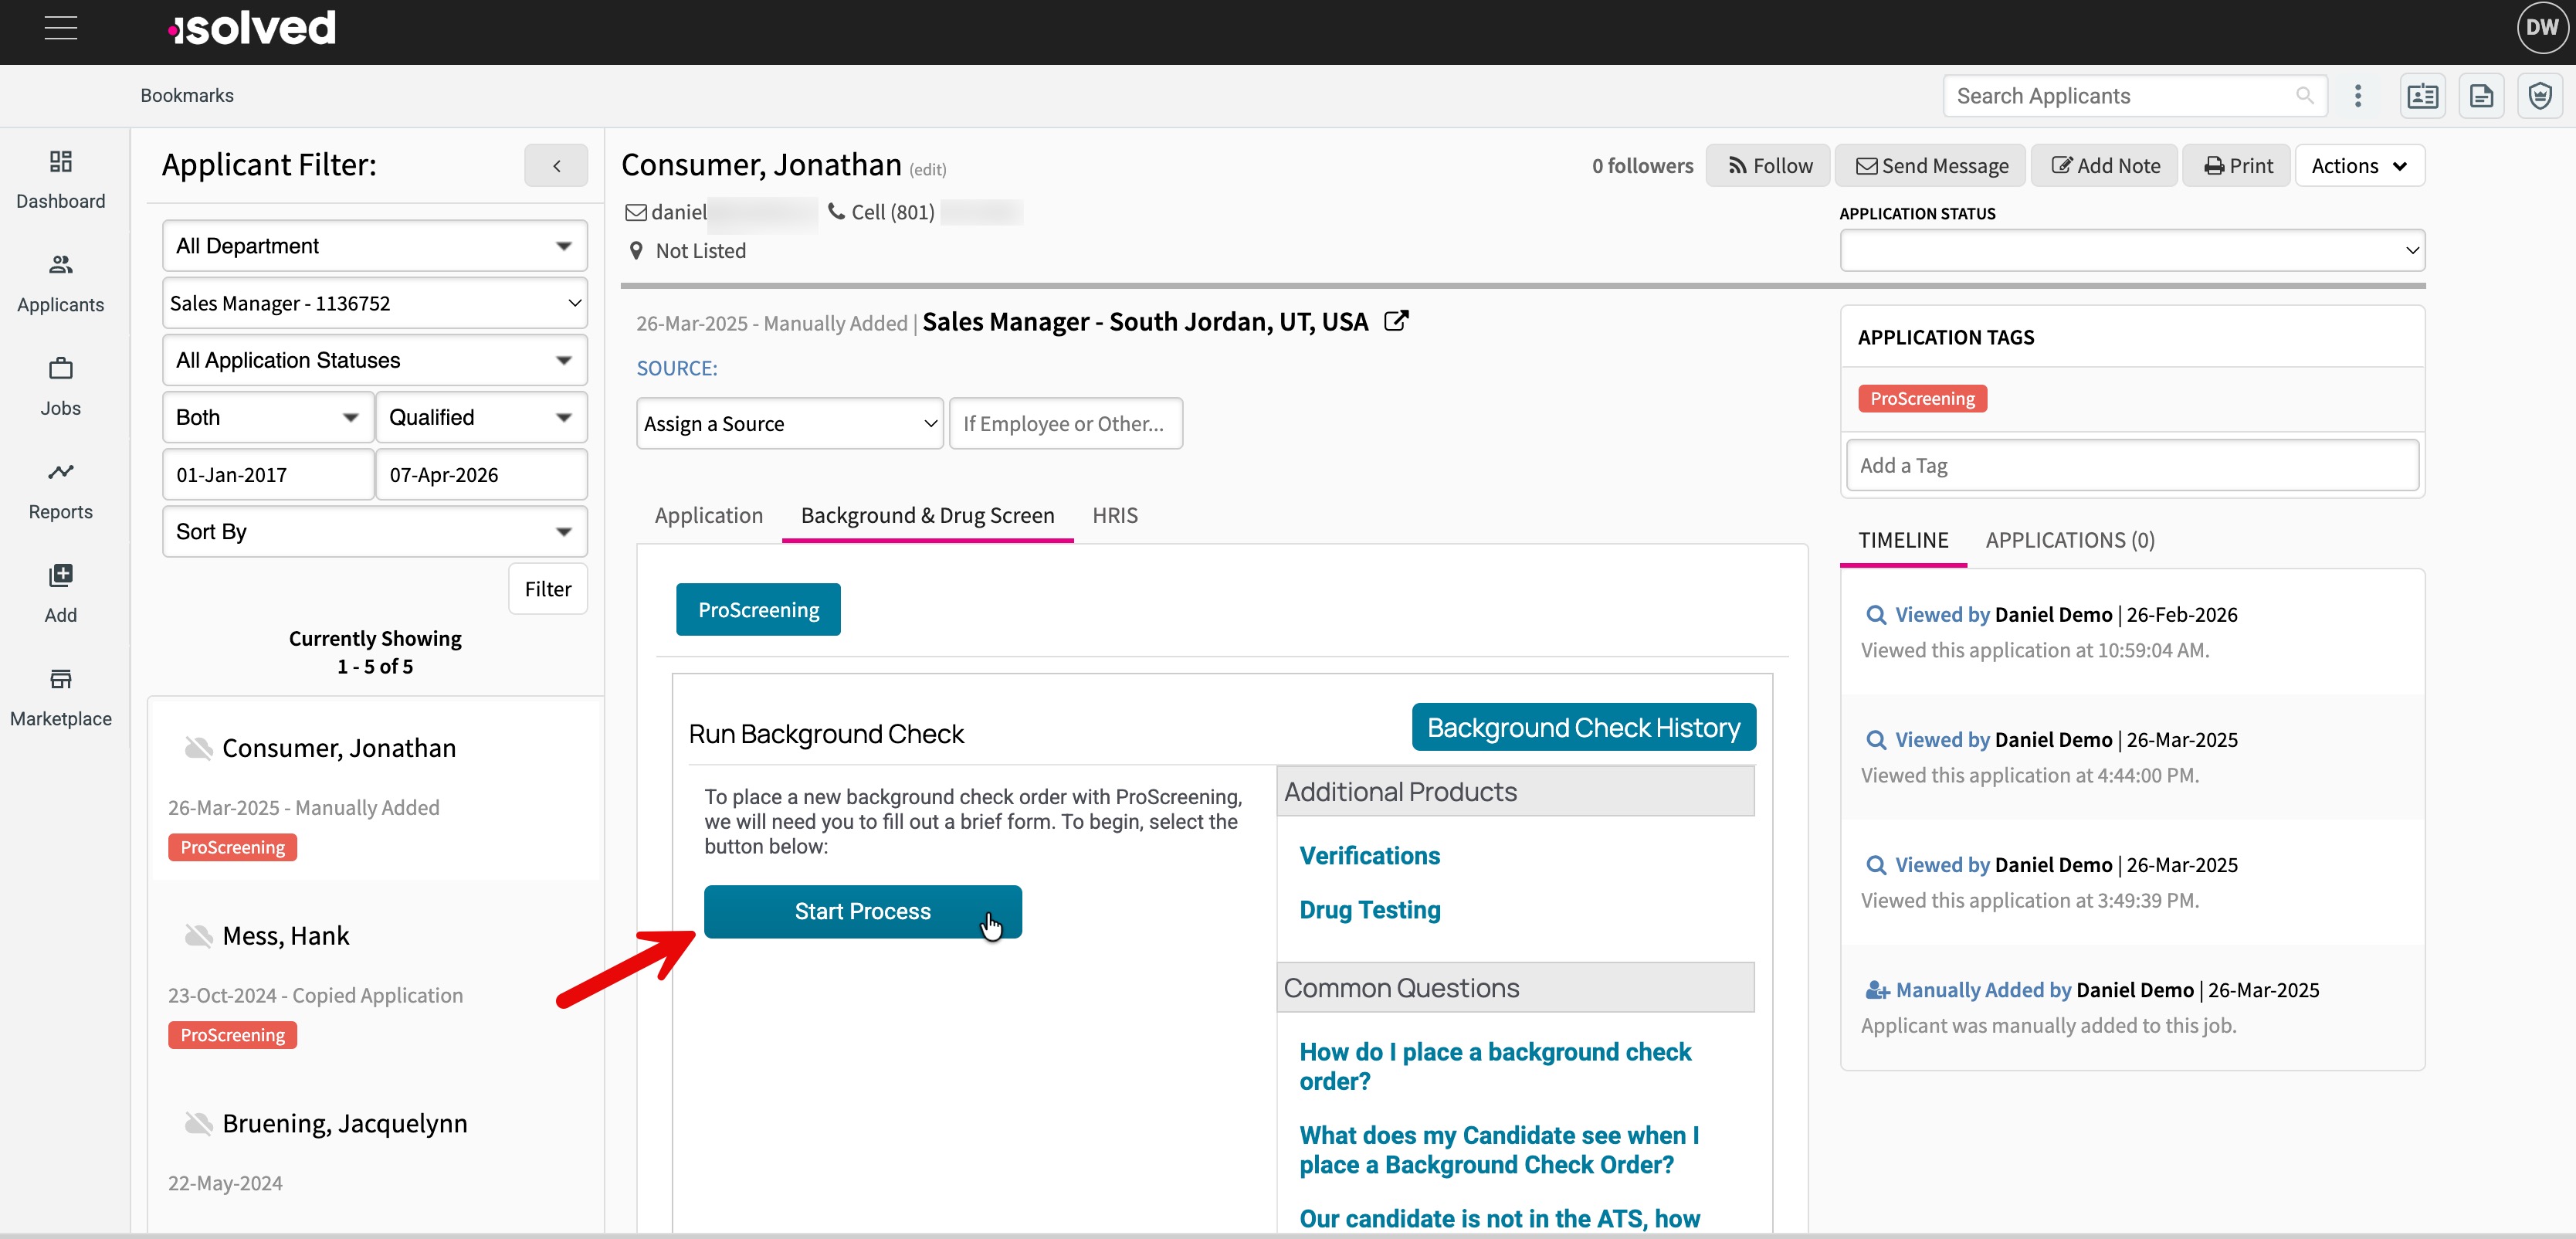2576x1239 pixels.
Task: Click the Start Process button
Action: pos(862,911)
